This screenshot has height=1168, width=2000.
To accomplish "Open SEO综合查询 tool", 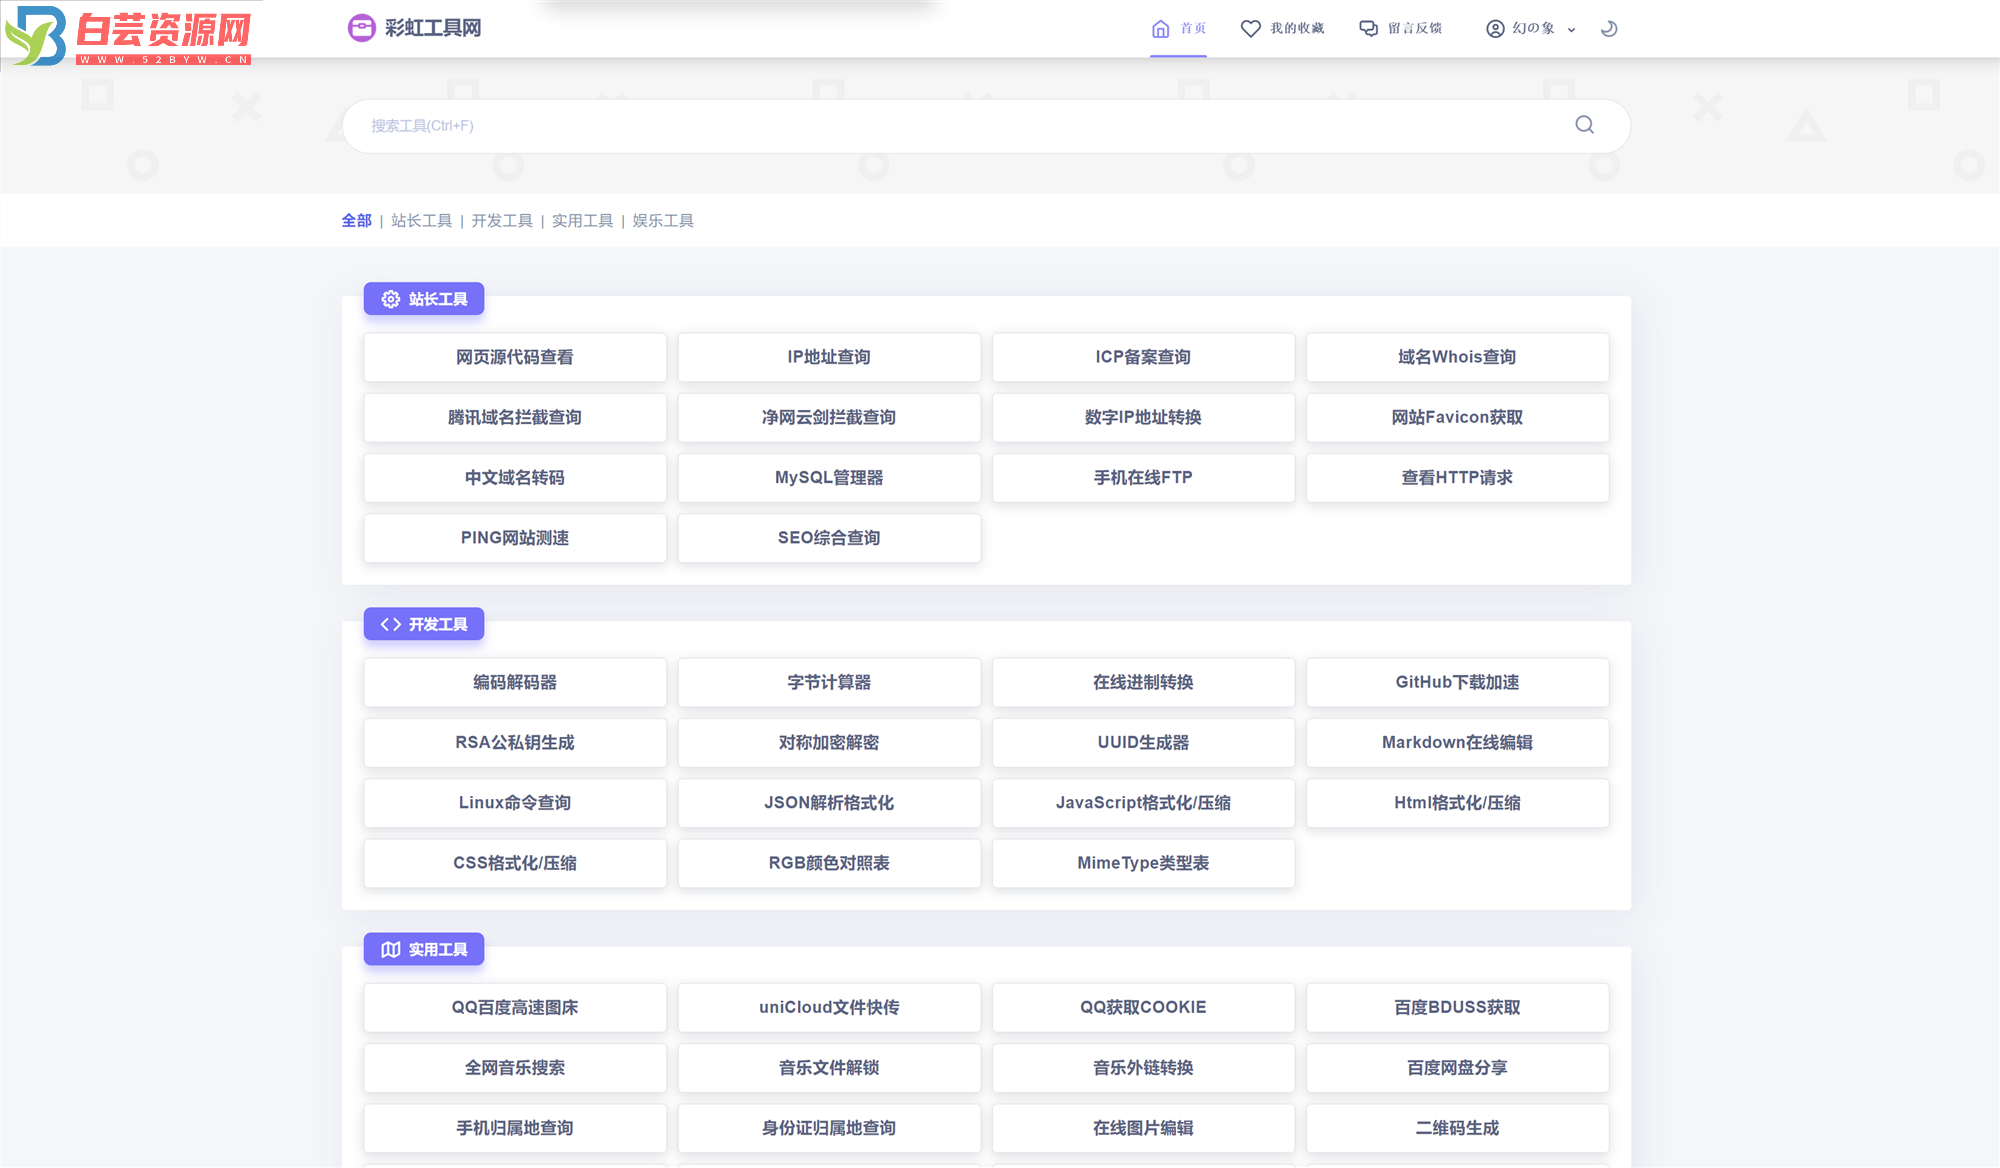I will pos(829,538).
